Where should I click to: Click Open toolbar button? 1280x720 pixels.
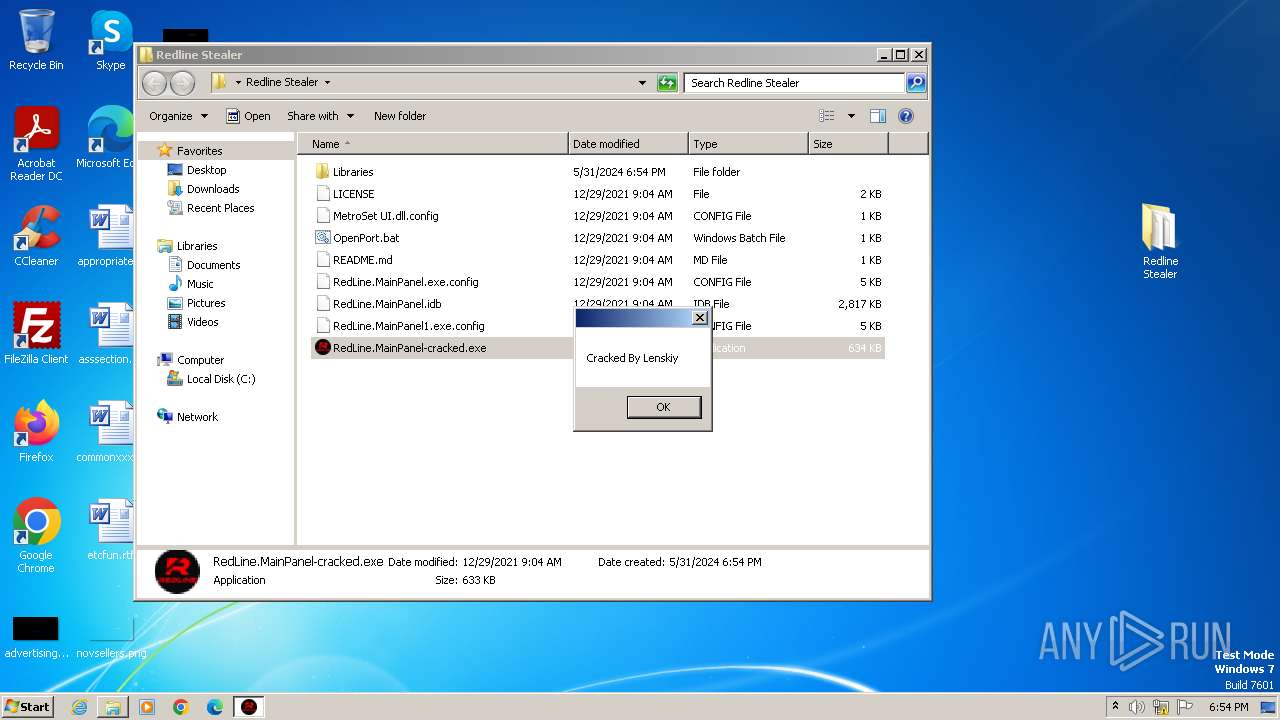pos(248,116)
